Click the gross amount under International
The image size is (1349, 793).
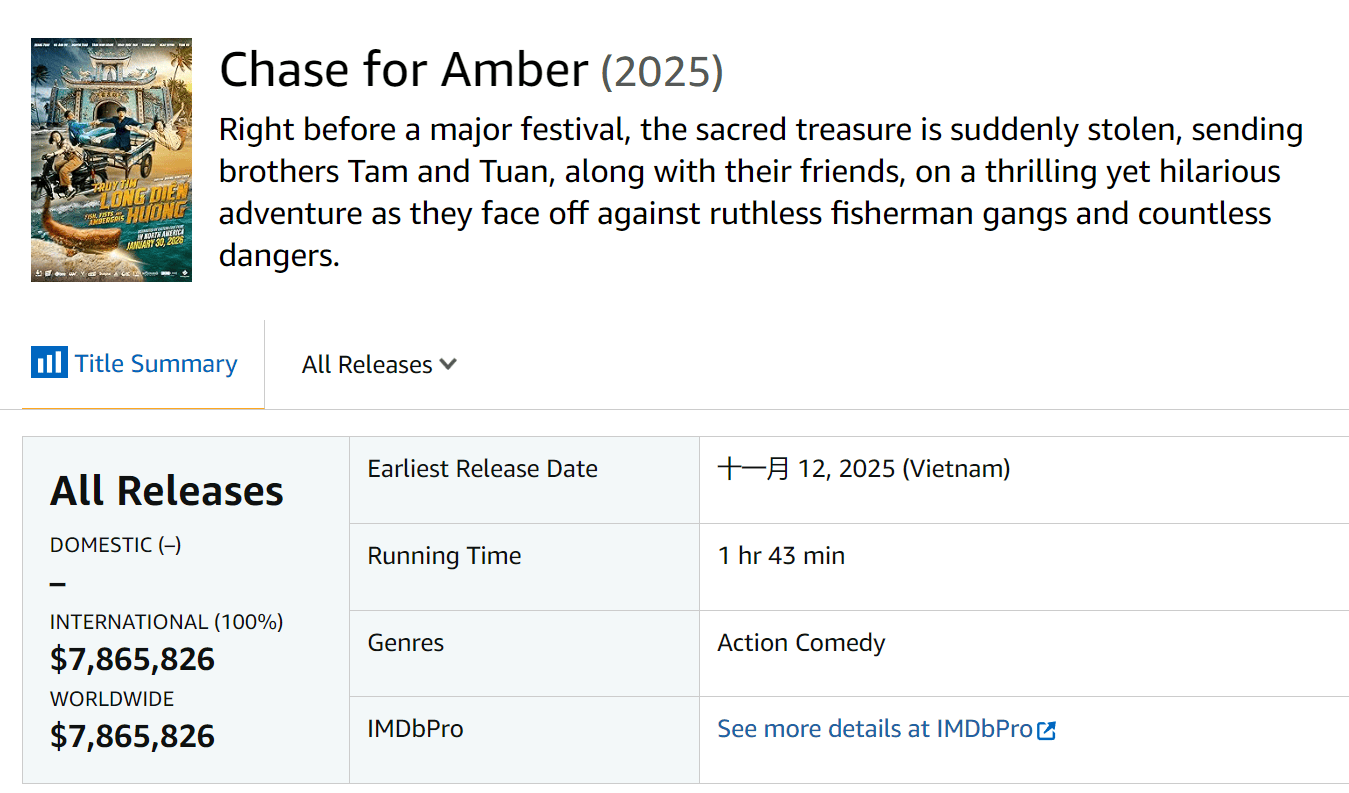[133, 659]
